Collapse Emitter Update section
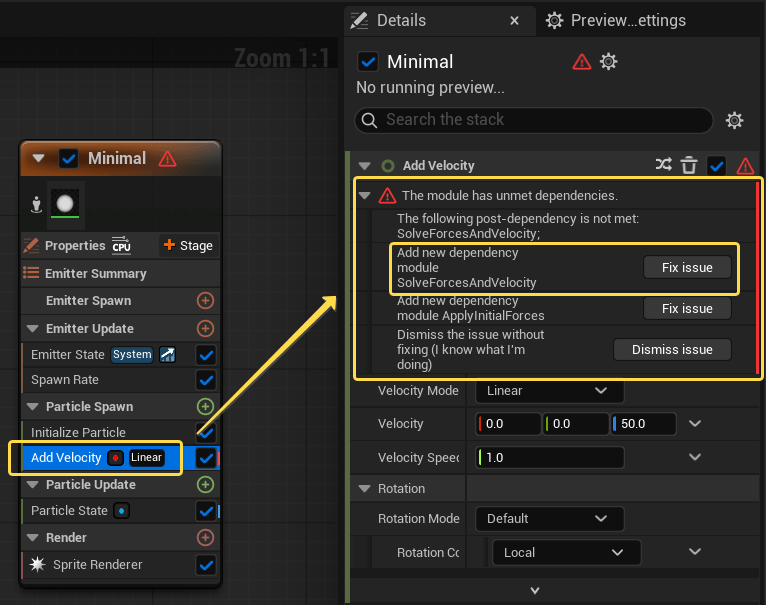766x605 pixels. (33, 328)
